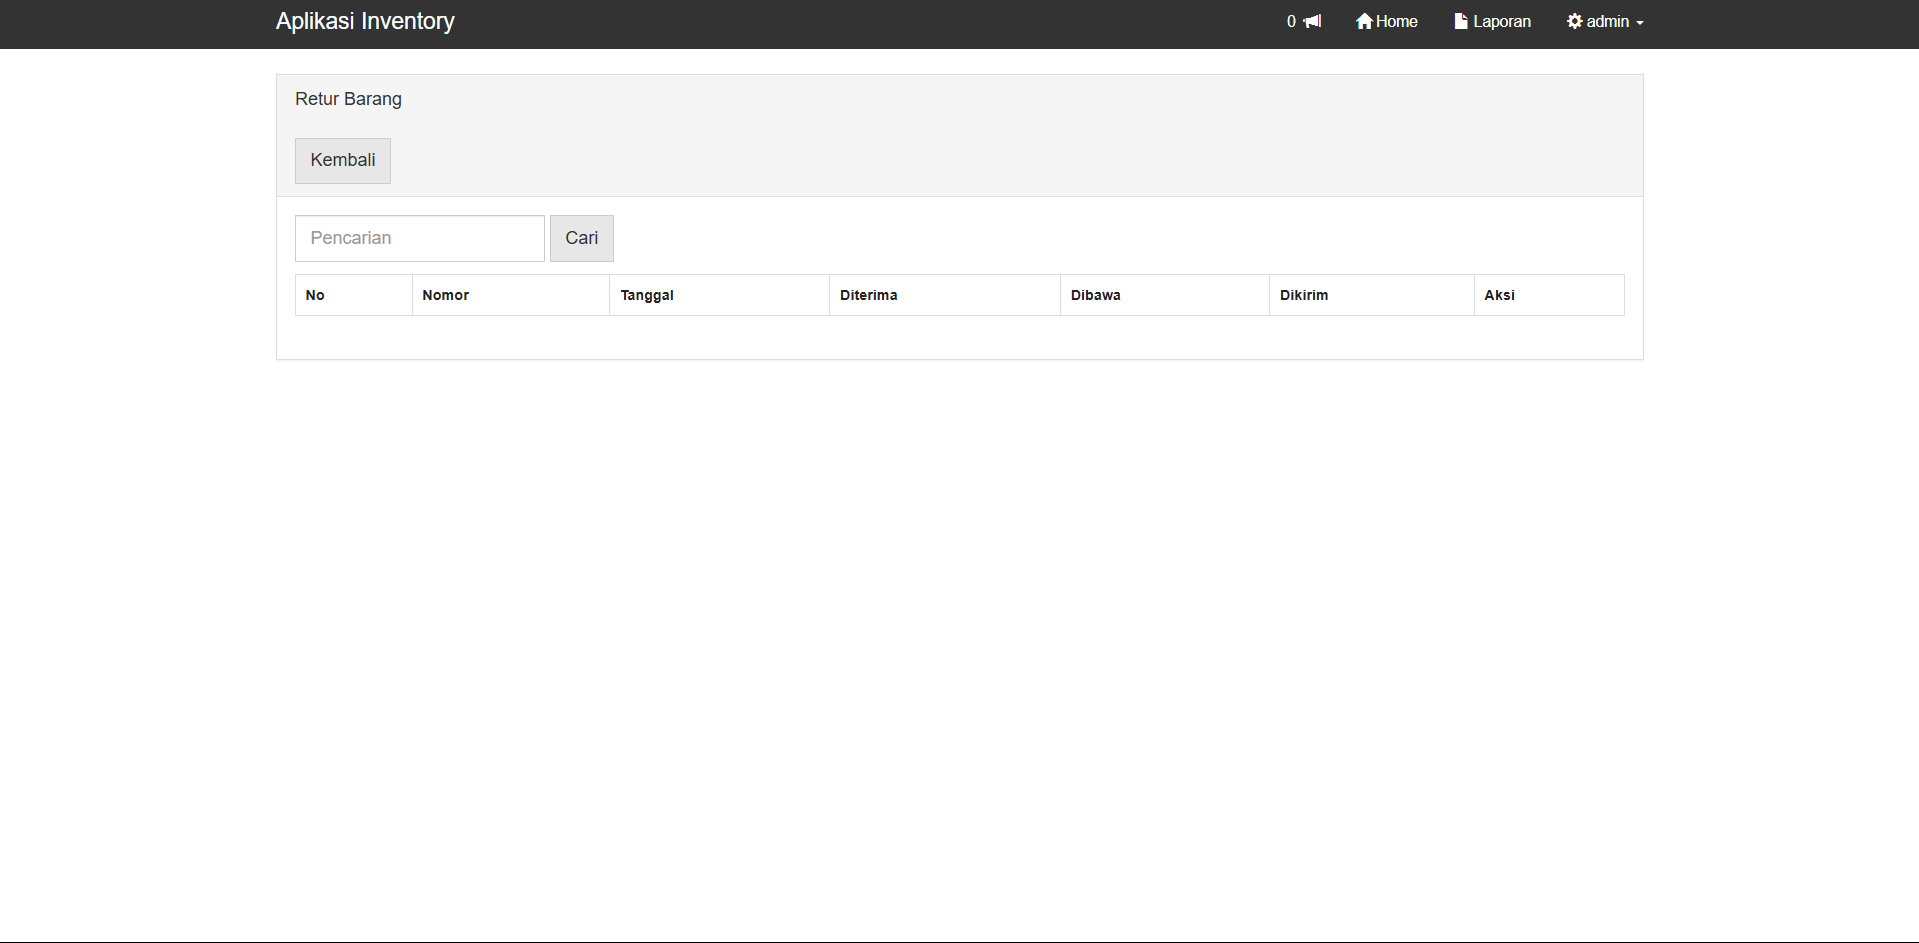Click the gear icon beside admin
This screenshot has height=943, width=1919.
(x=1575, y=21)
